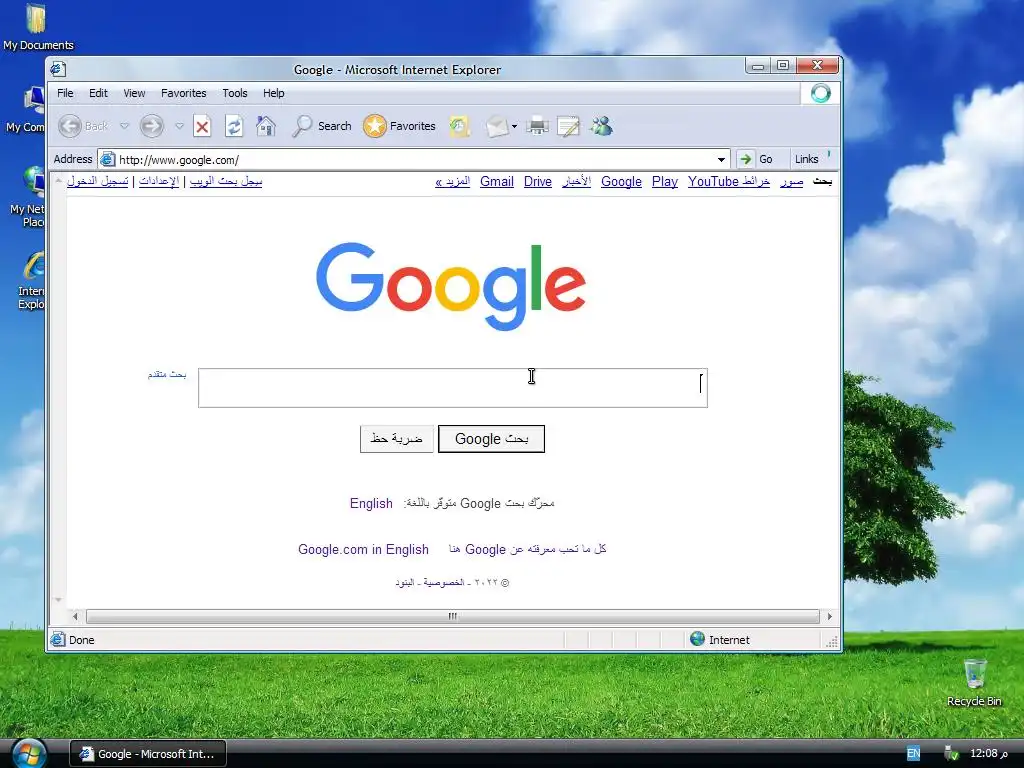Open Edit page notepad icon
The height and width of the screenshot is (768, 1024).
(568, 126)
